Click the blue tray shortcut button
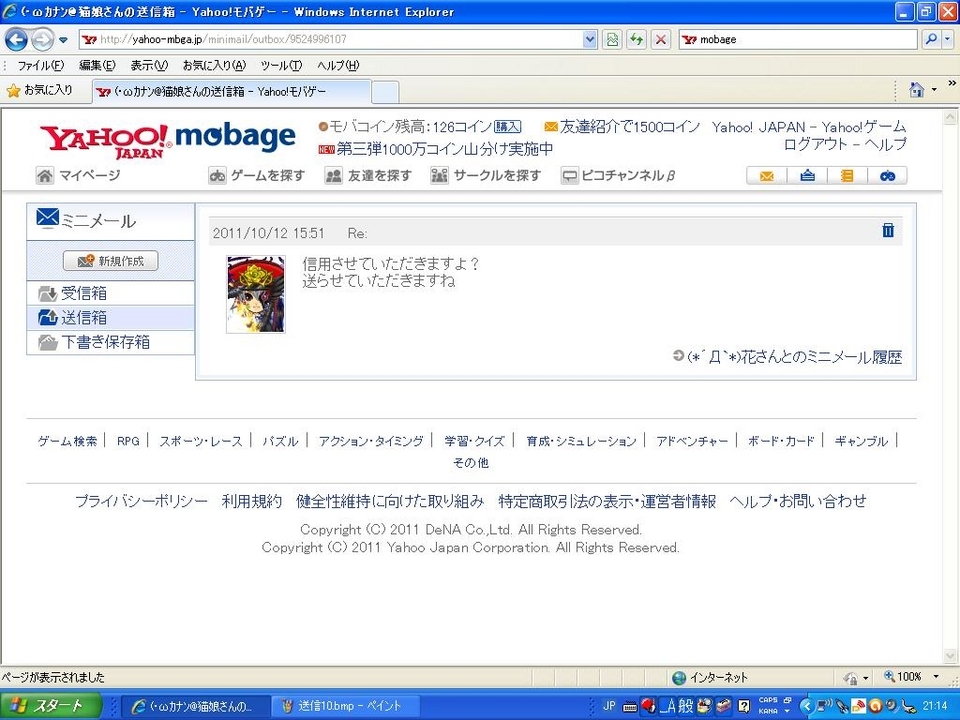Viewport: 960px width, 720px height. point(807,176)
